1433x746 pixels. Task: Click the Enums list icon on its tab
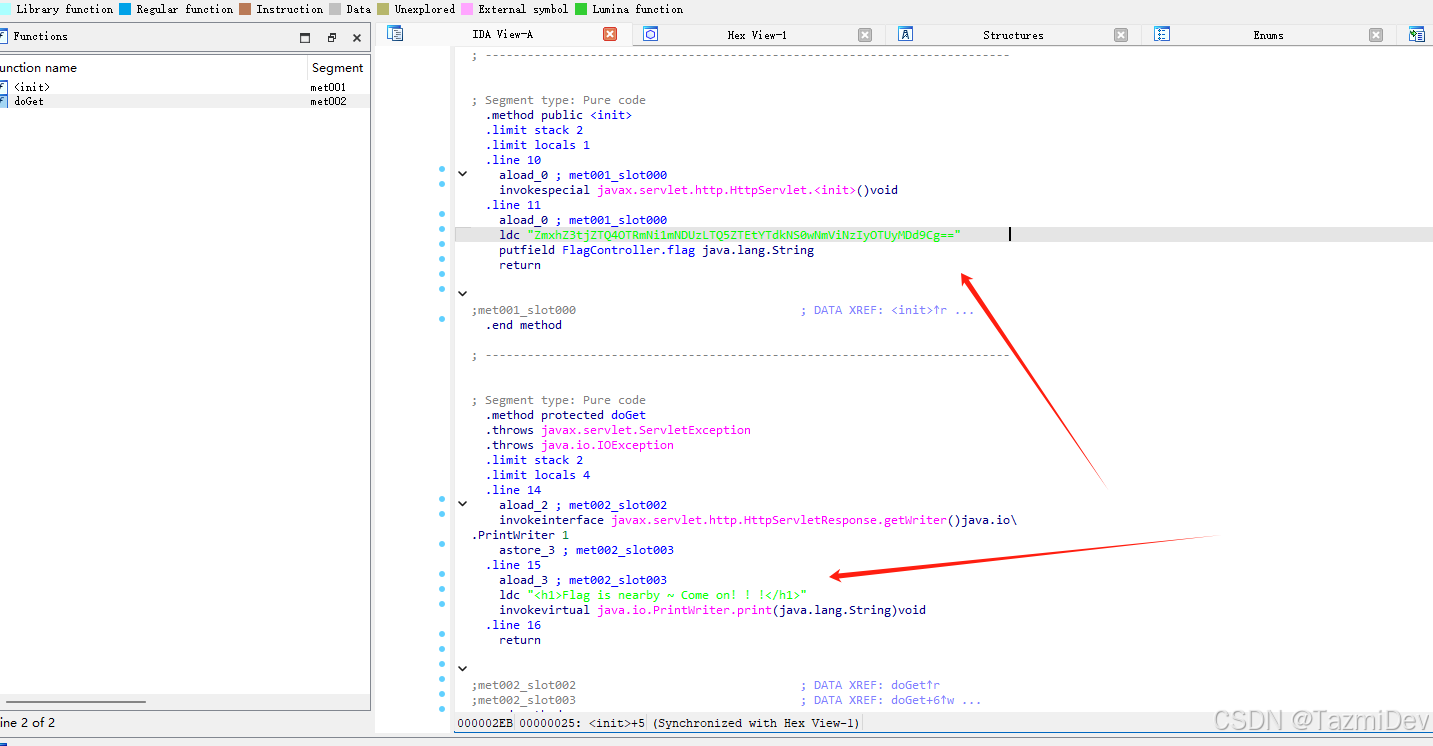coord(1162,33)
